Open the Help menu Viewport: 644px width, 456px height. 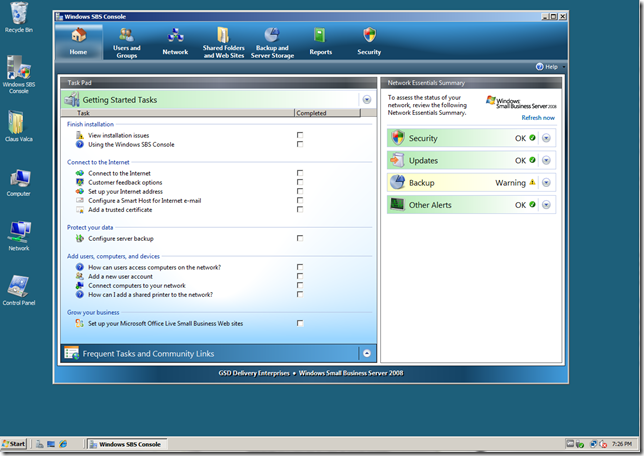547,67
